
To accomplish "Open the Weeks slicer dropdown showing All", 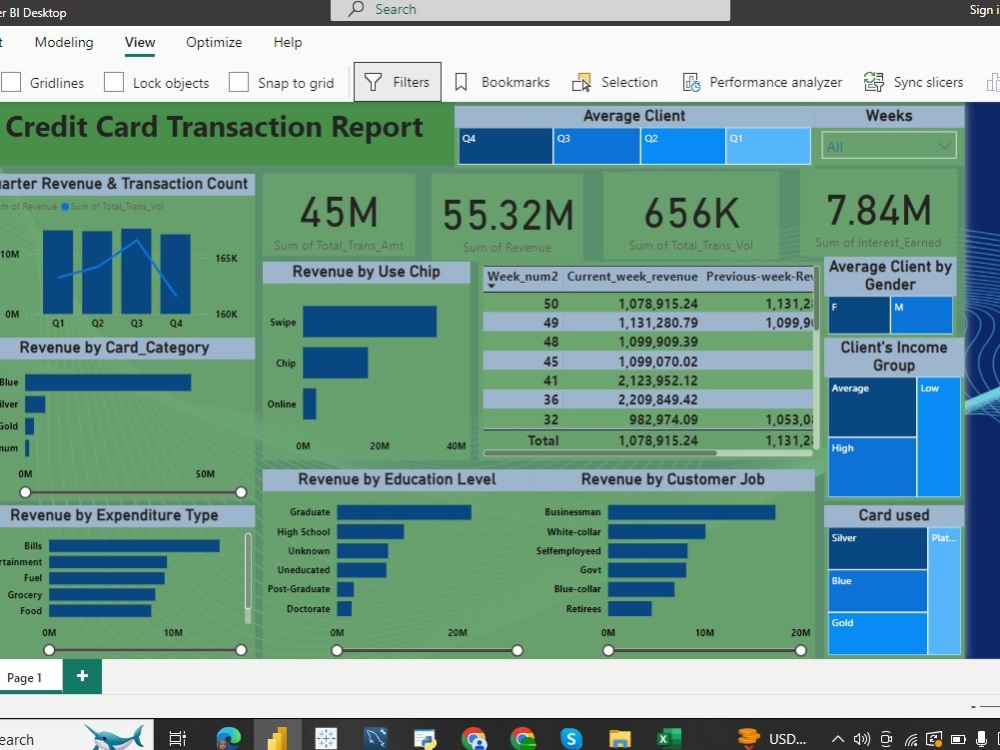I will coord(943,145).
